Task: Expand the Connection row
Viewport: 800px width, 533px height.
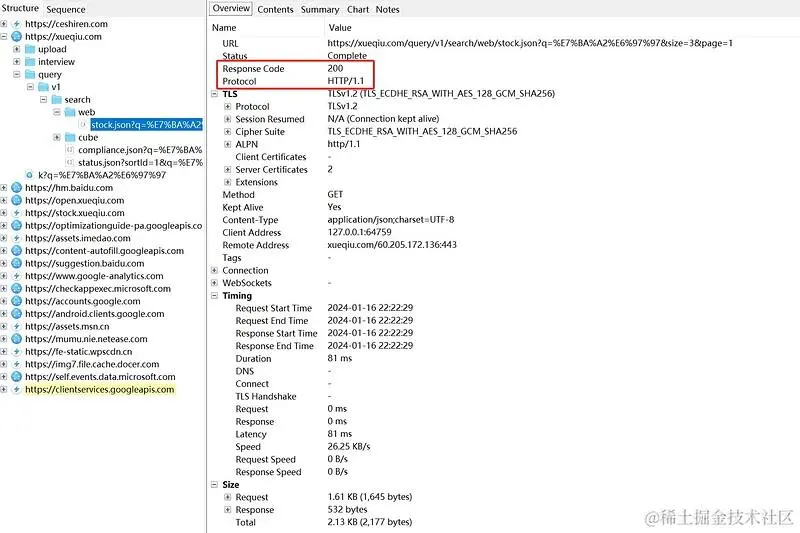Action: point(214,270)
